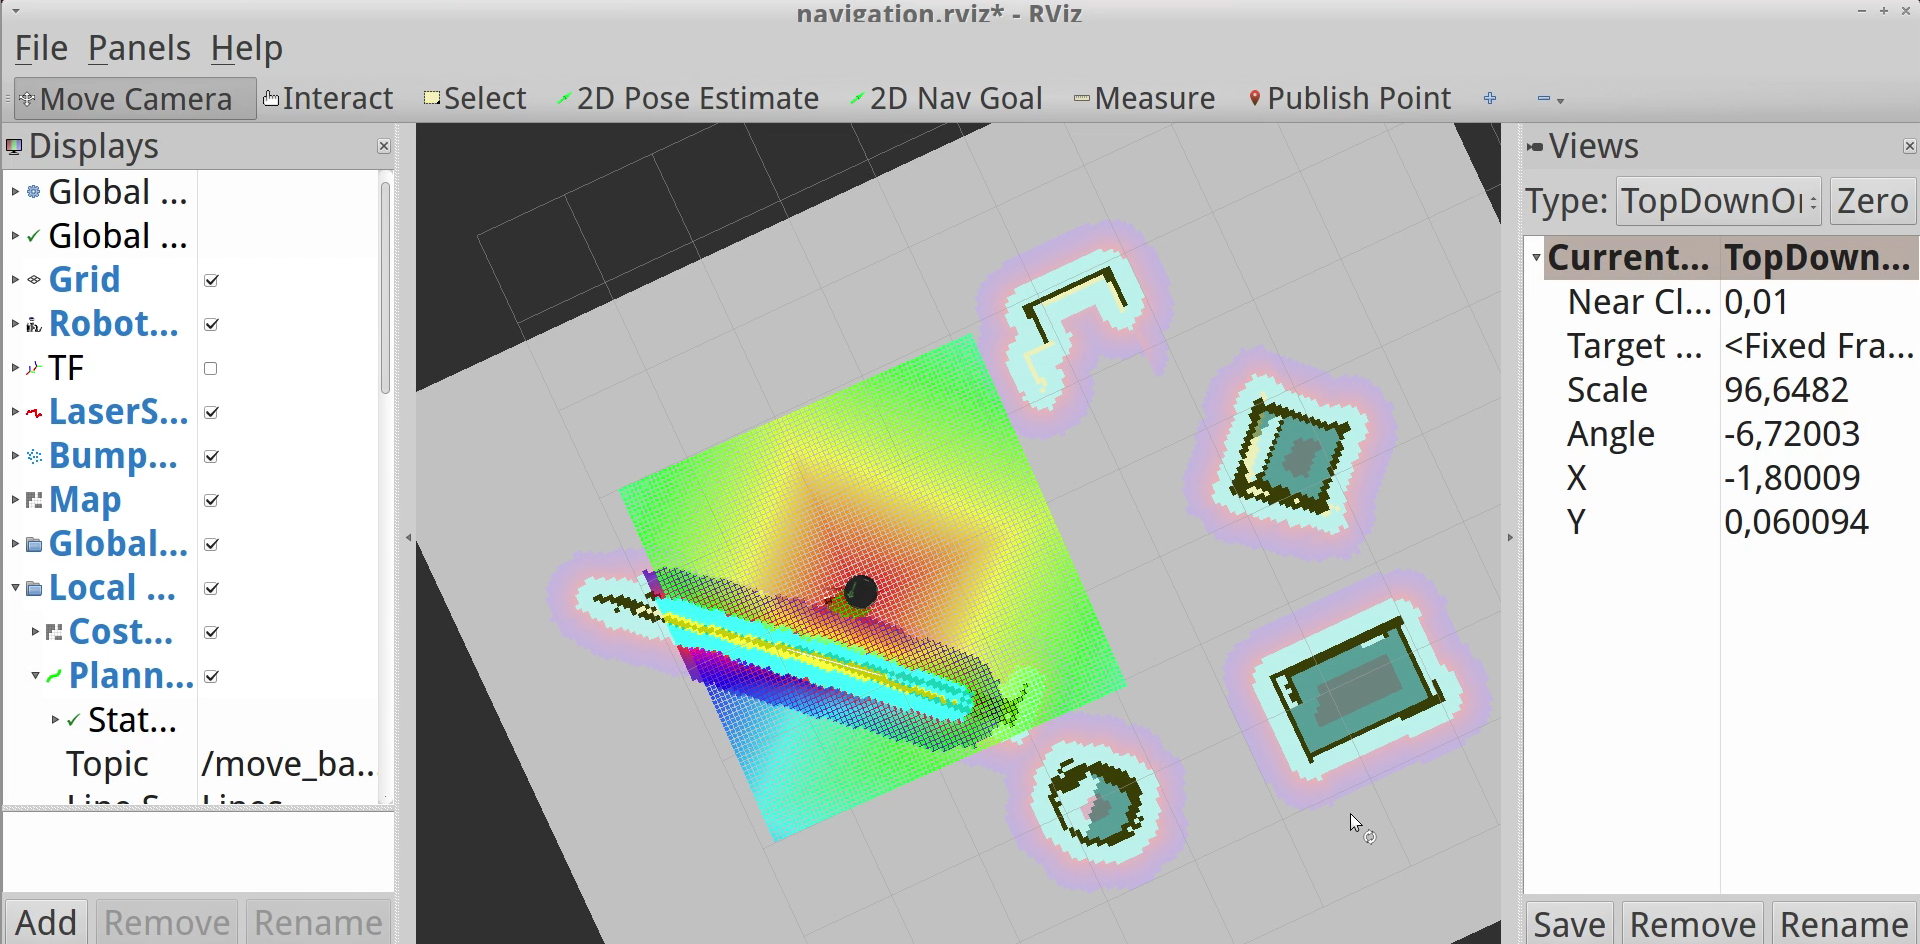Click the blue plus add-tool icon
1920x944 pixels.
[1490, 99]
